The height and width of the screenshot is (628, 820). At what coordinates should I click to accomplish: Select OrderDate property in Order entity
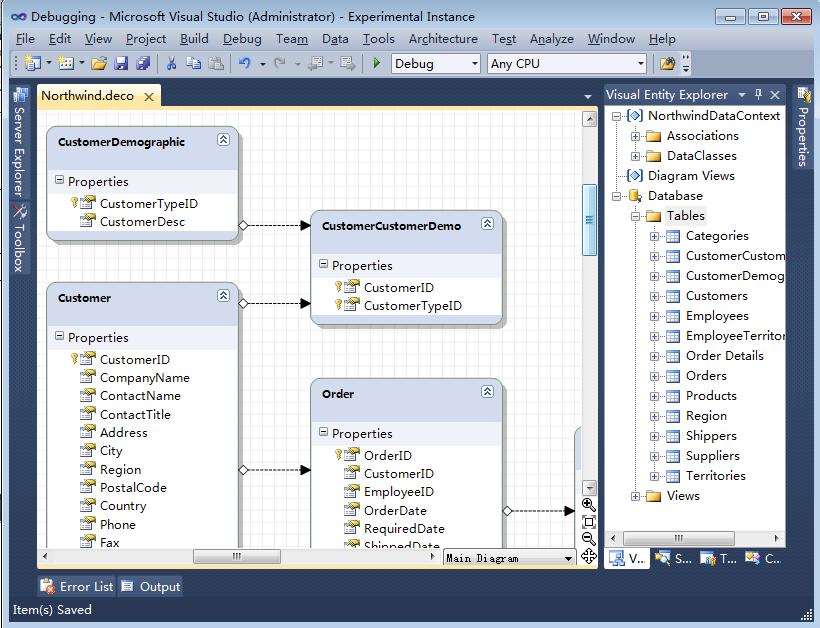pyautogui.click(x=395, y=511)
